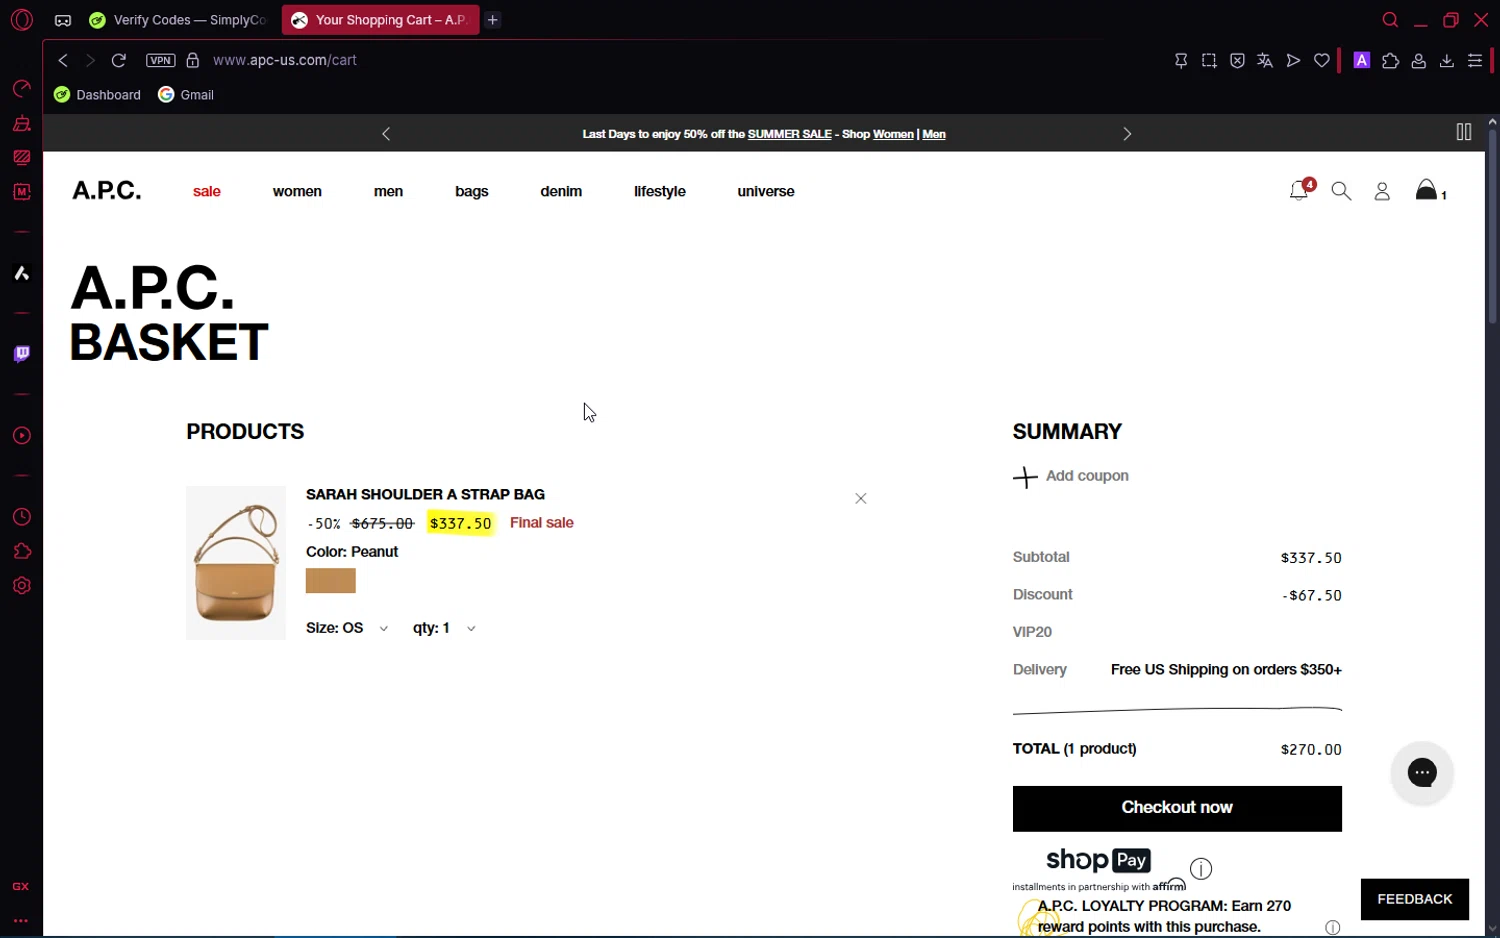Image resolution: width=1500 pixels, height=938 pixels.
Task: Open the ad blocker shield icon
Action: pos(1237,61)
